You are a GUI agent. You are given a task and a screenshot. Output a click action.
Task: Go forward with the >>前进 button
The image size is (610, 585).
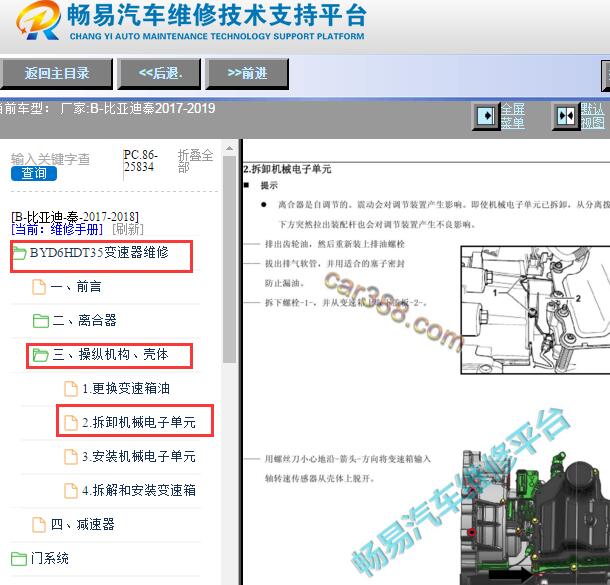click(247, 74)
